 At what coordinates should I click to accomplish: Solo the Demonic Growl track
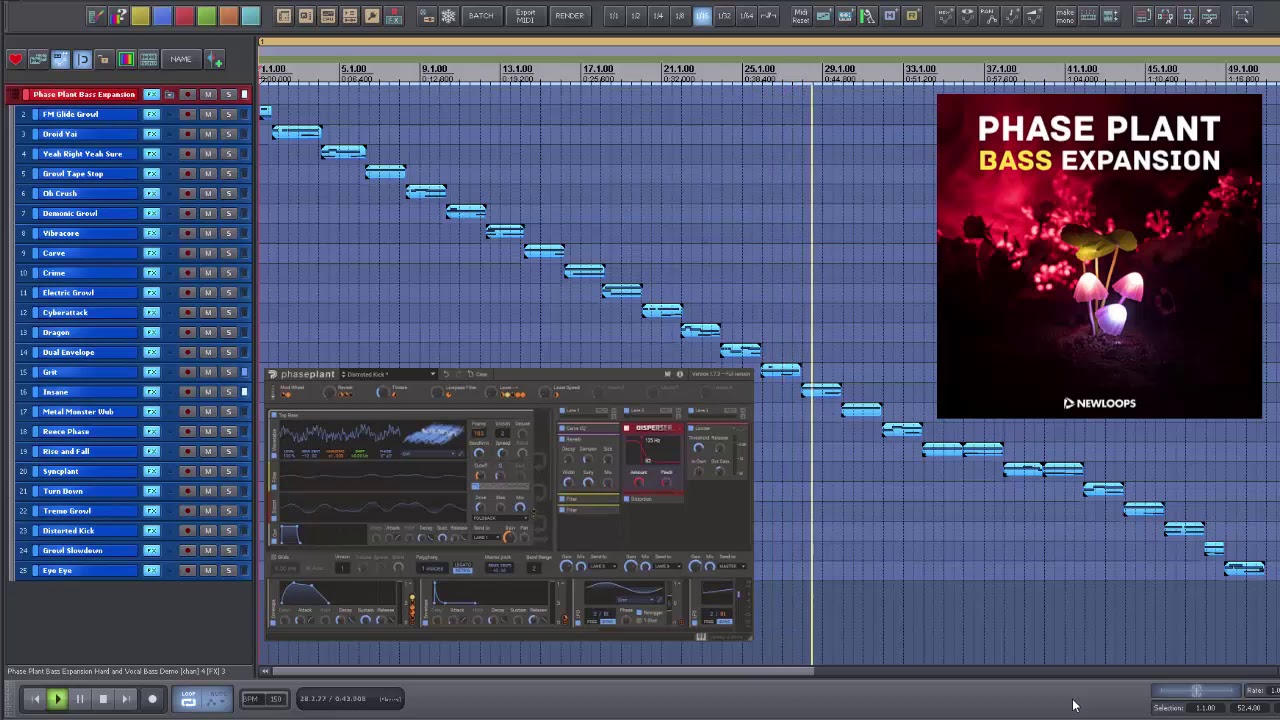click(x=228, y=213)
